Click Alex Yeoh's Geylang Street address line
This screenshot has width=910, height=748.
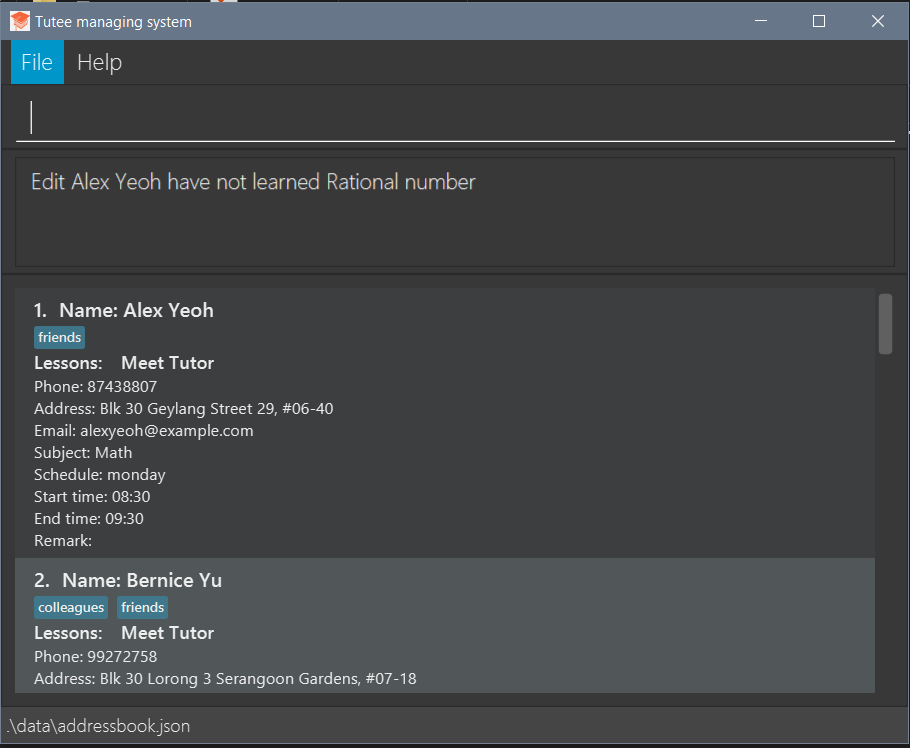183,409
